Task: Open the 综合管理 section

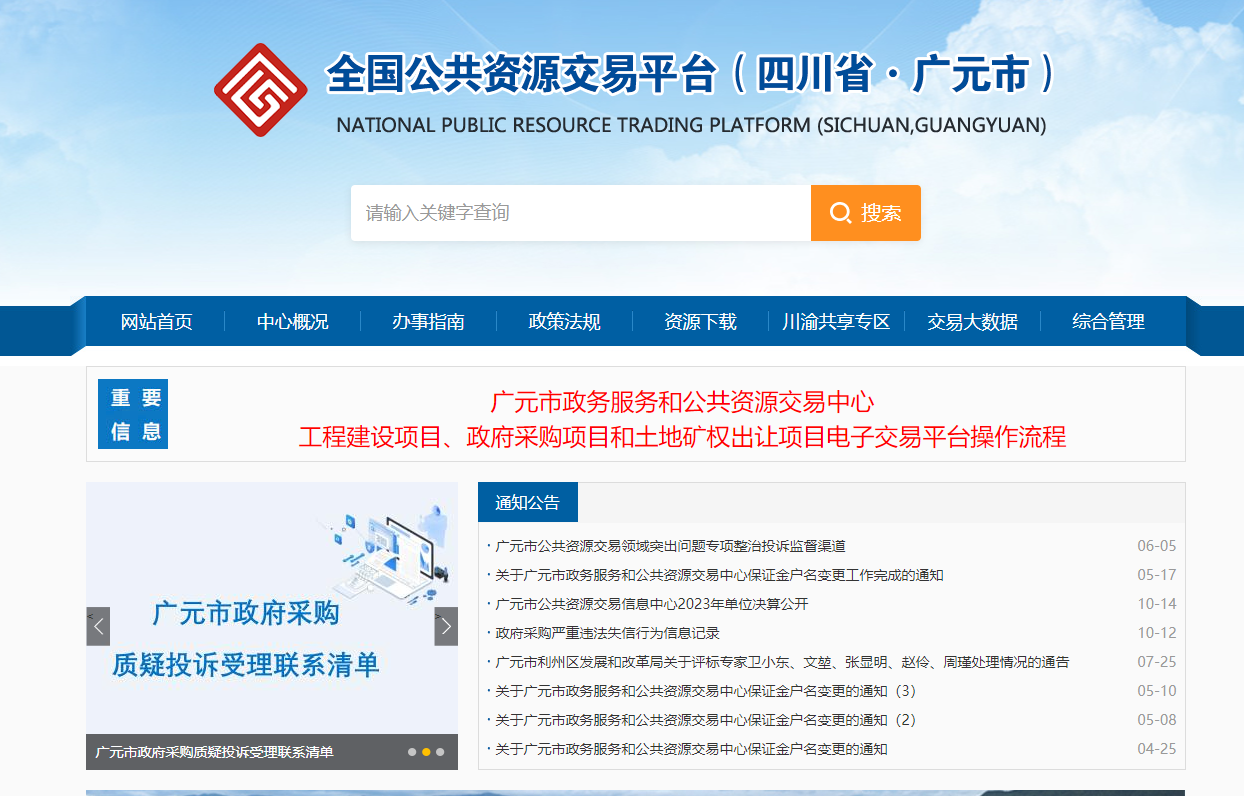Action: 1108,321
